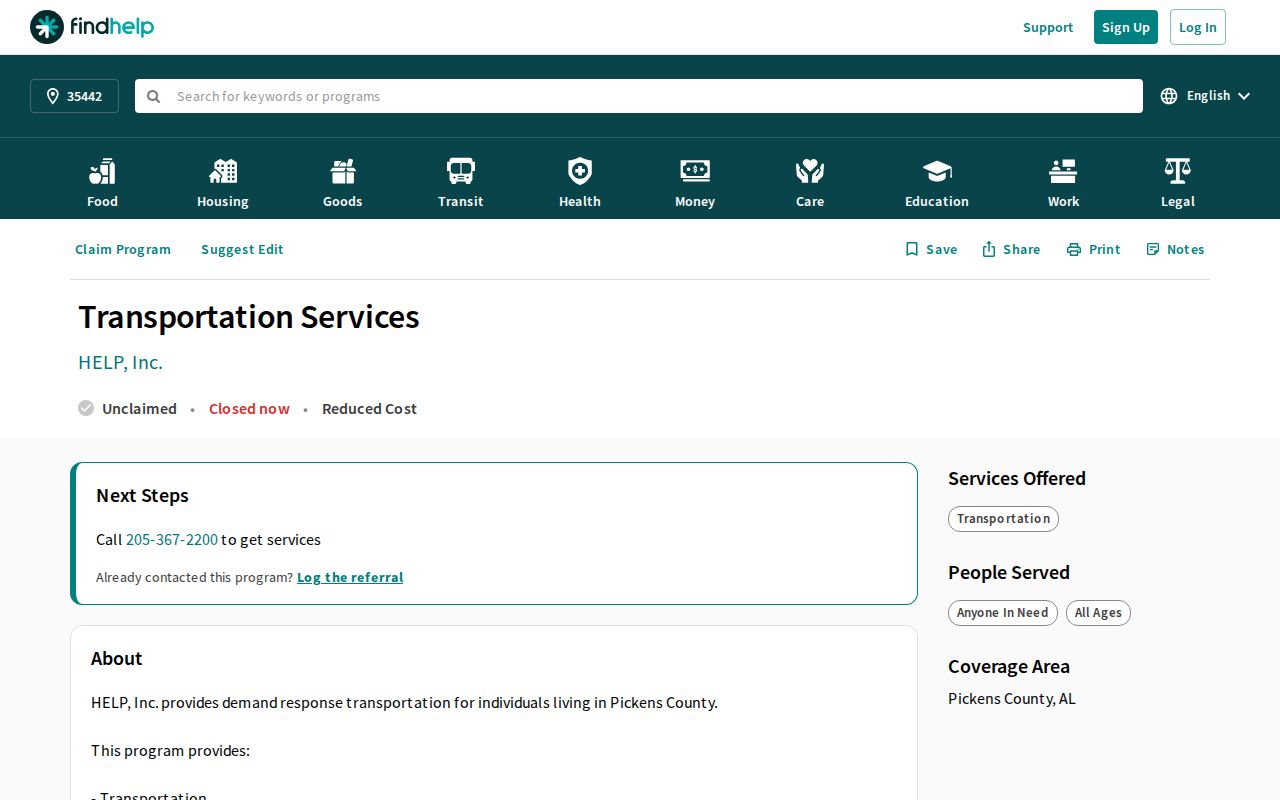Image resolution: width=1280 pixels, height=800 pixels.
Task: Click the globe language icon
Action: pyautogui.click(x=1169, y=96)
